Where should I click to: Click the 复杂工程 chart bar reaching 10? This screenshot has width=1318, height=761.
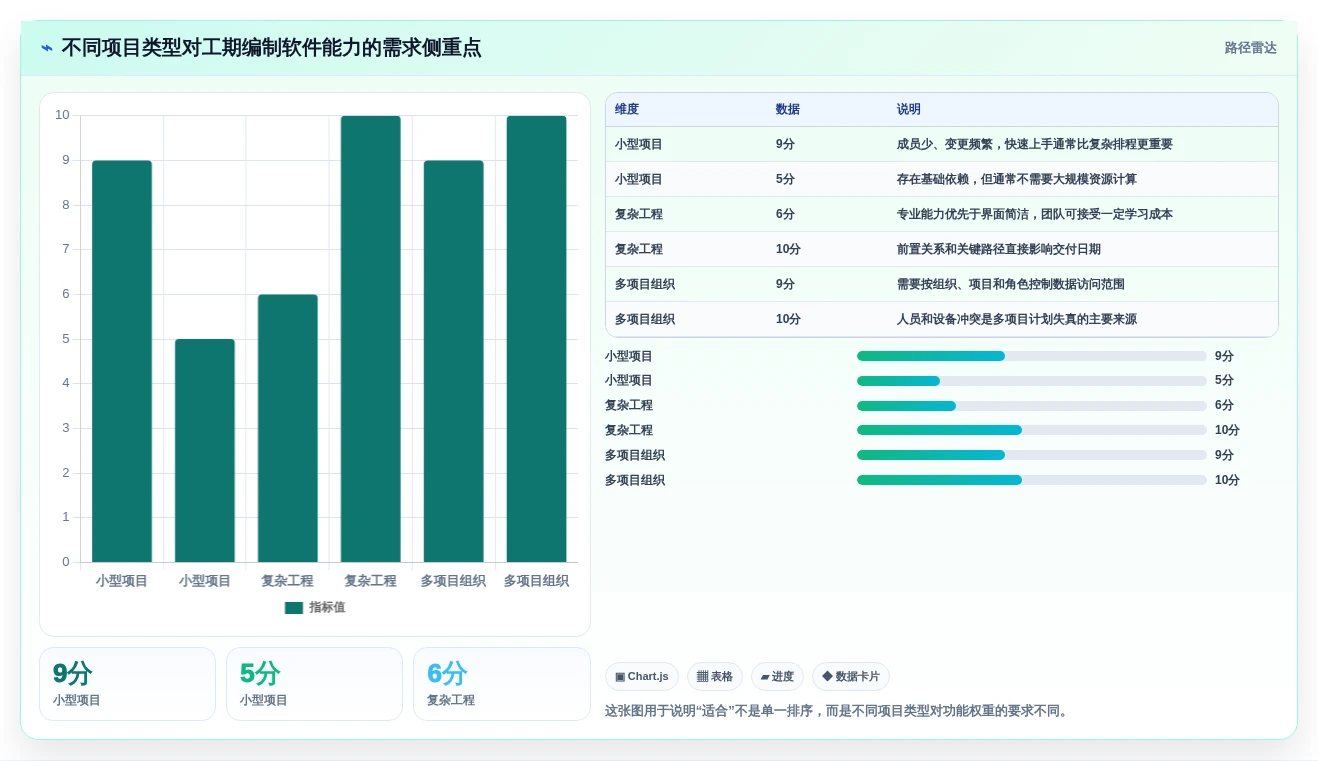pos(370,339)
